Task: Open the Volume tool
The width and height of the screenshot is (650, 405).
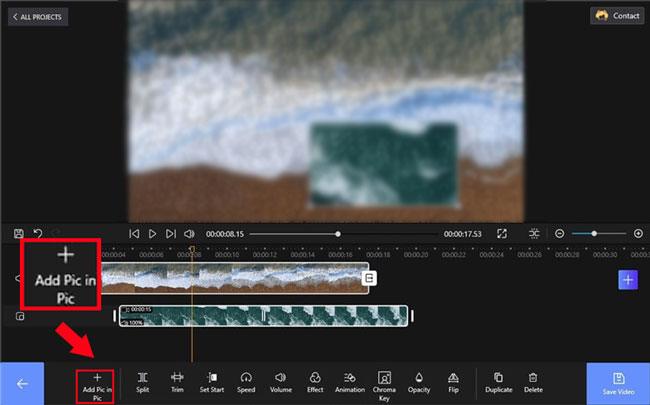Action: coord(281,383)
